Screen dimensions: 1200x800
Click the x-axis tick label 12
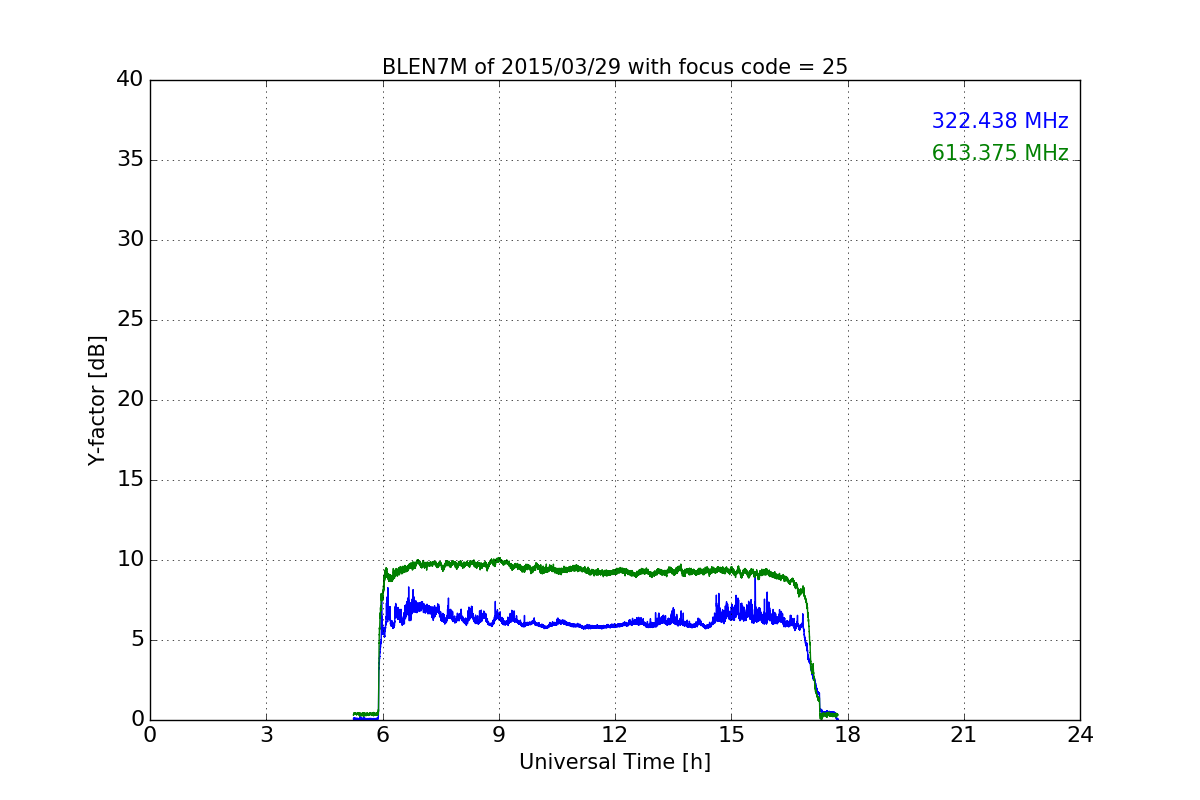[615, 734]
